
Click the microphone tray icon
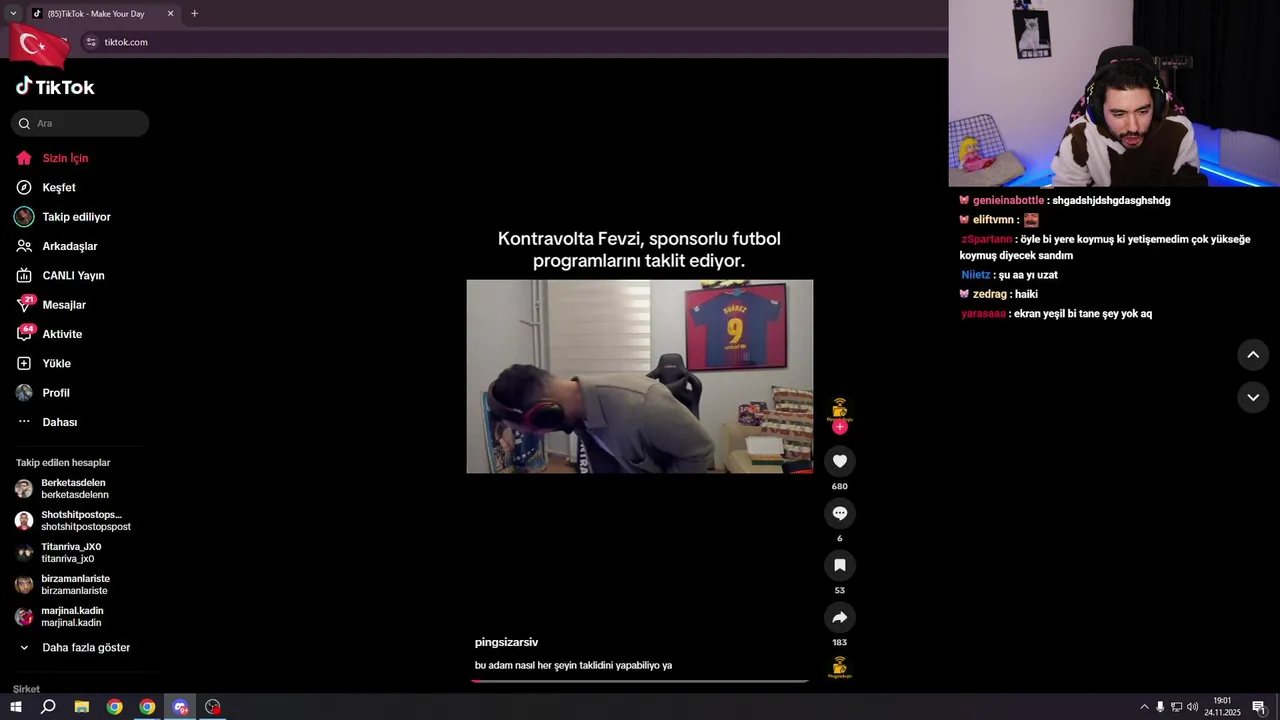click(1160, 707)
